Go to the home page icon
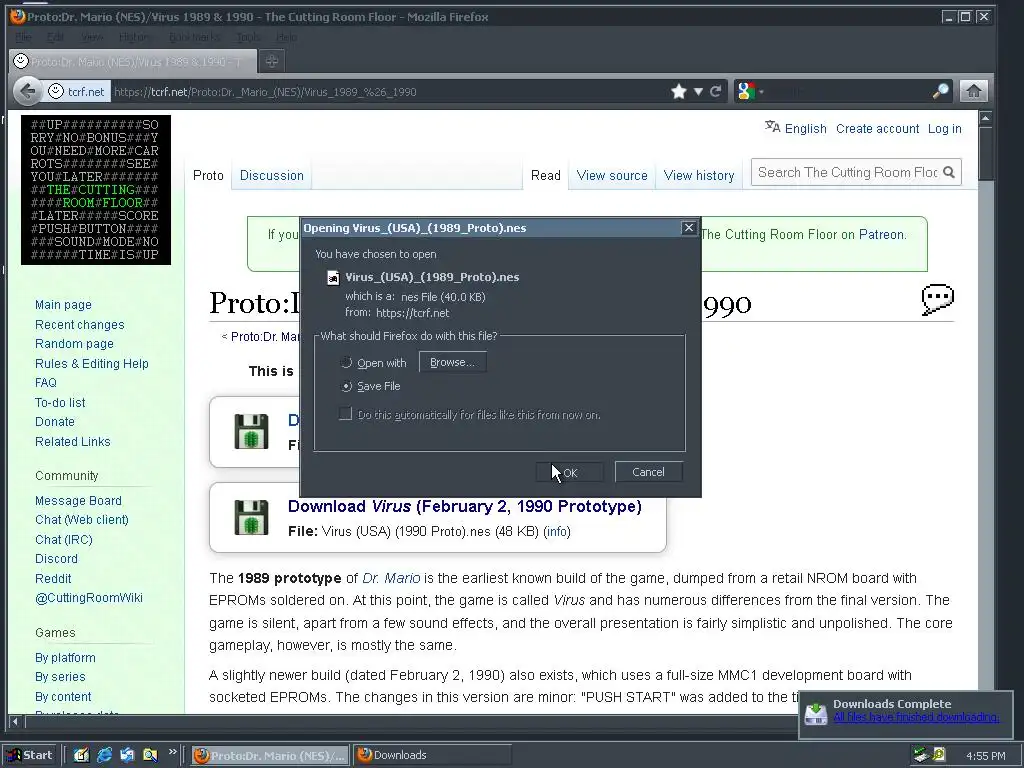The height and width of the screenshot is (768, 1024). [x=973, y=91]
